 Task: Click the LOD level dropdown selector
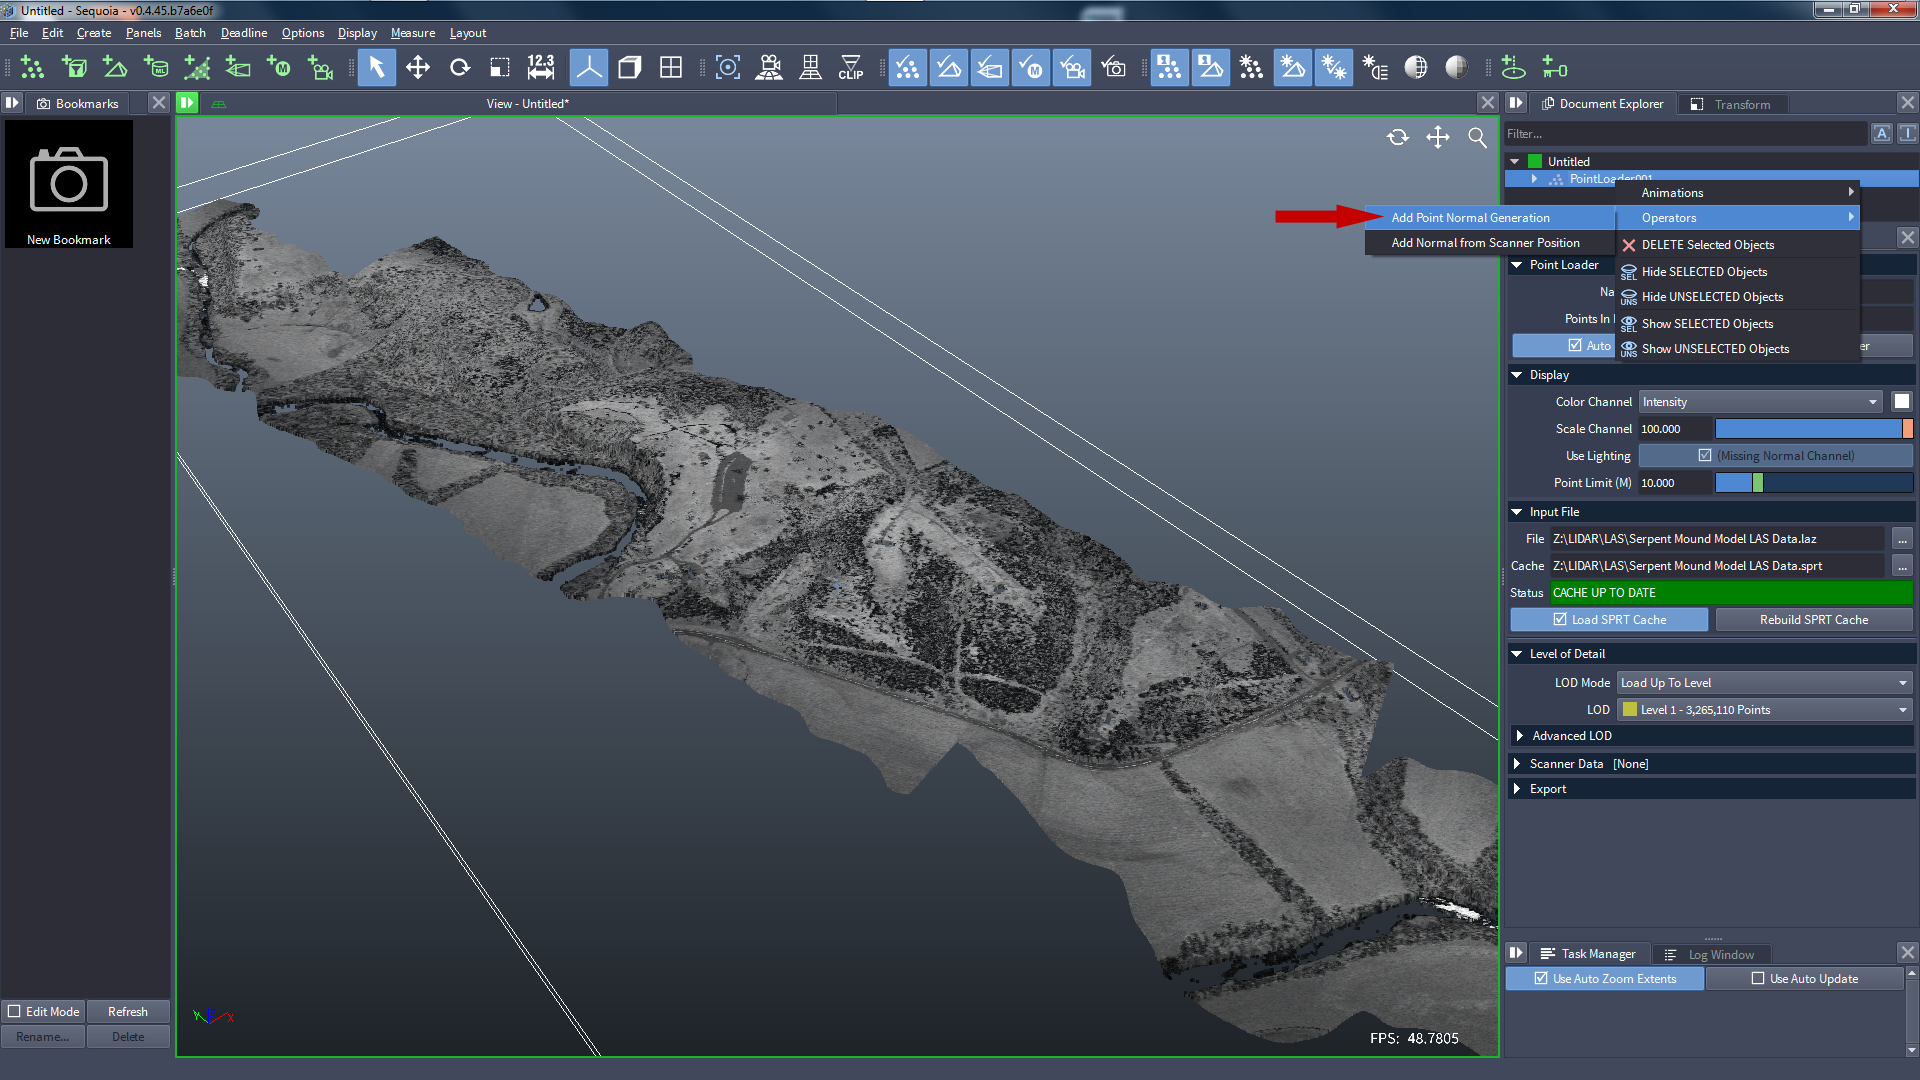1762,709
